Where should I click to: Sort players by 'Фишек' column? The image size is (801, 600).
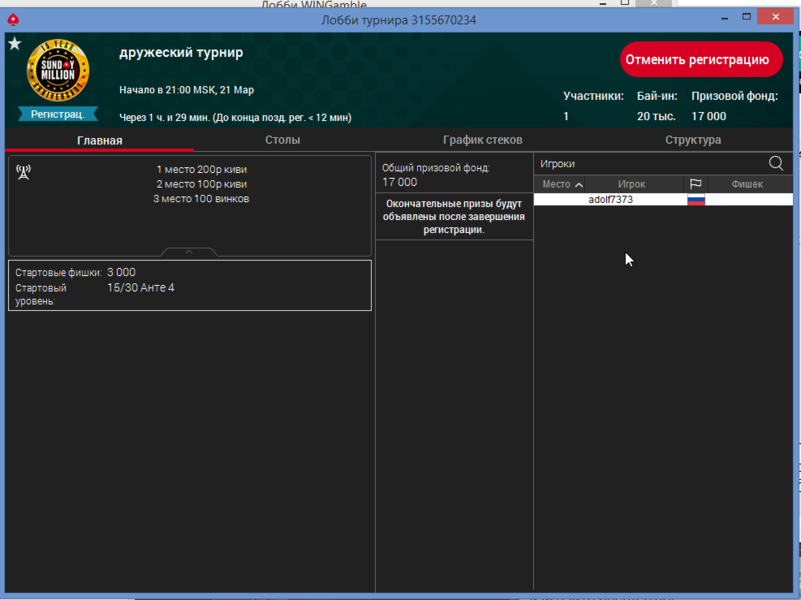pyautogui.click(x=747, y=184)
